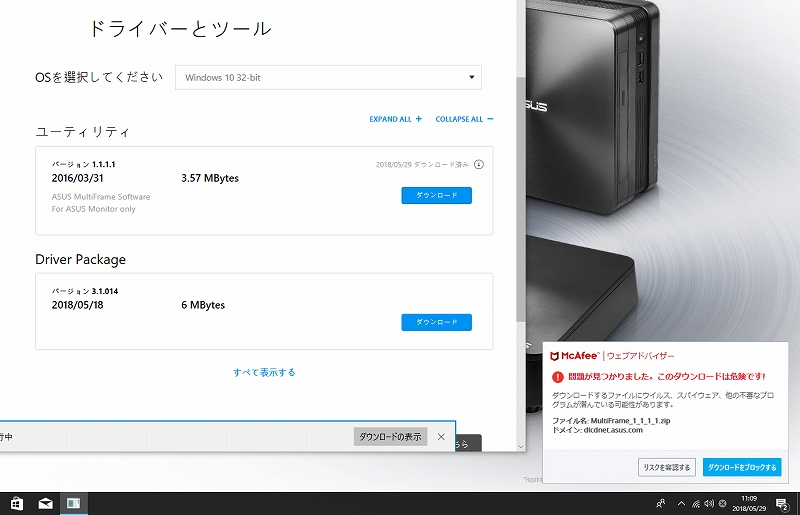Click the McAfee logo in popup

click(x=574, y=356)
